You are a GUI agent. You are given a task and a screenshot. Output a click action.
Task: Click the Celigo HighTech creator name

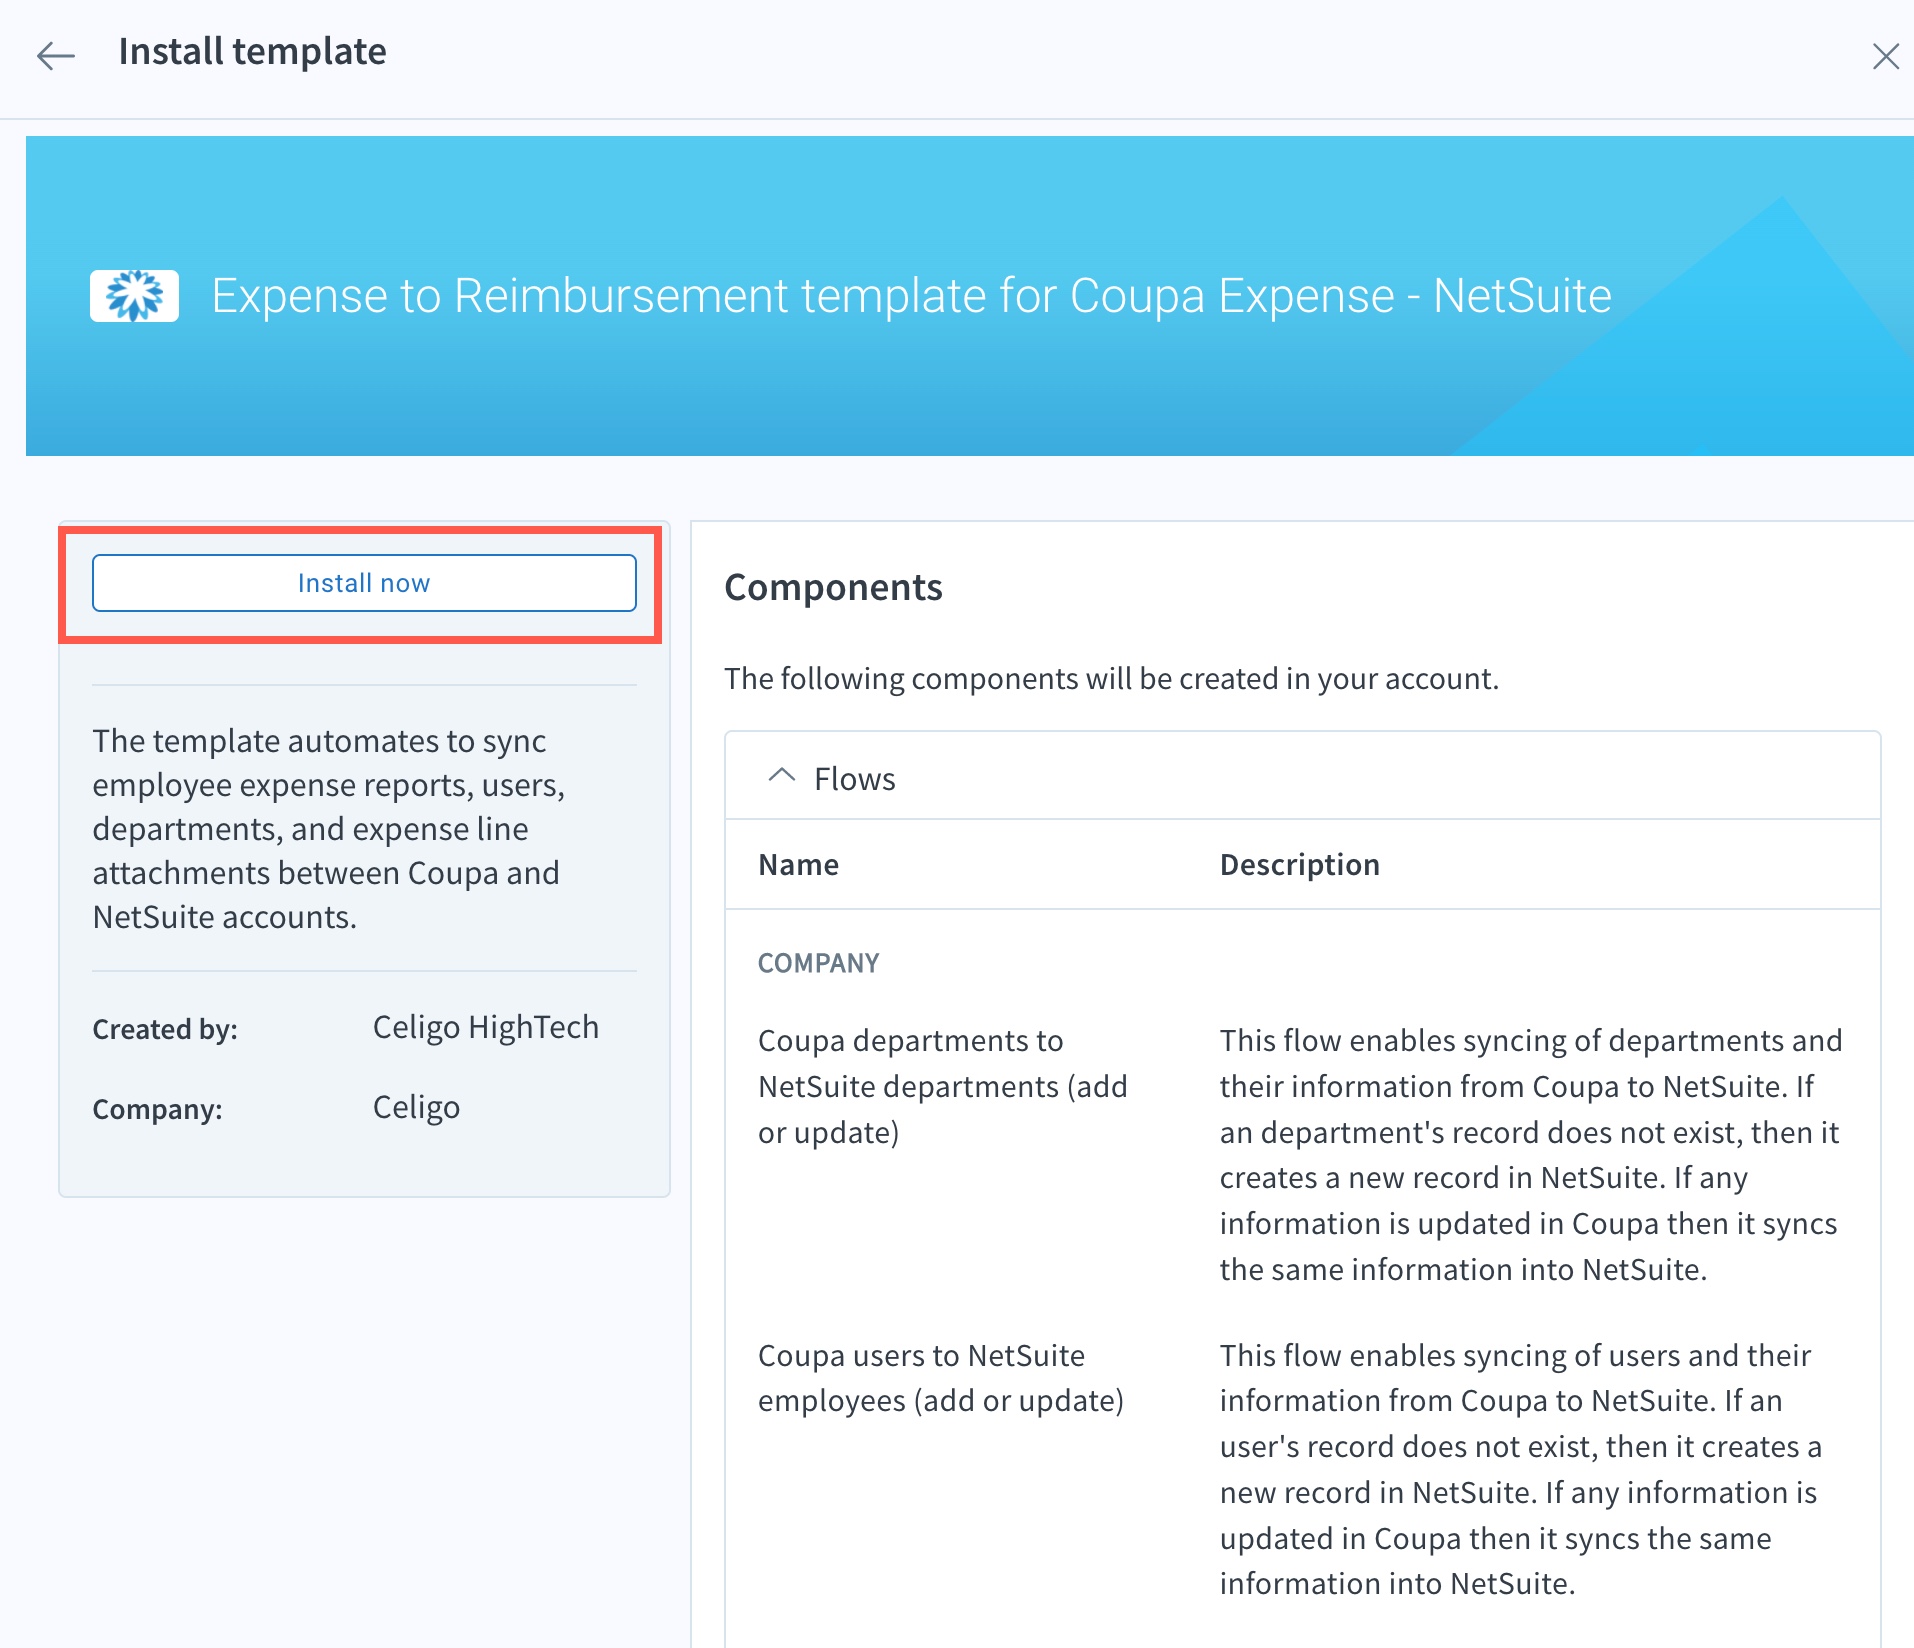coord(485,1027)
